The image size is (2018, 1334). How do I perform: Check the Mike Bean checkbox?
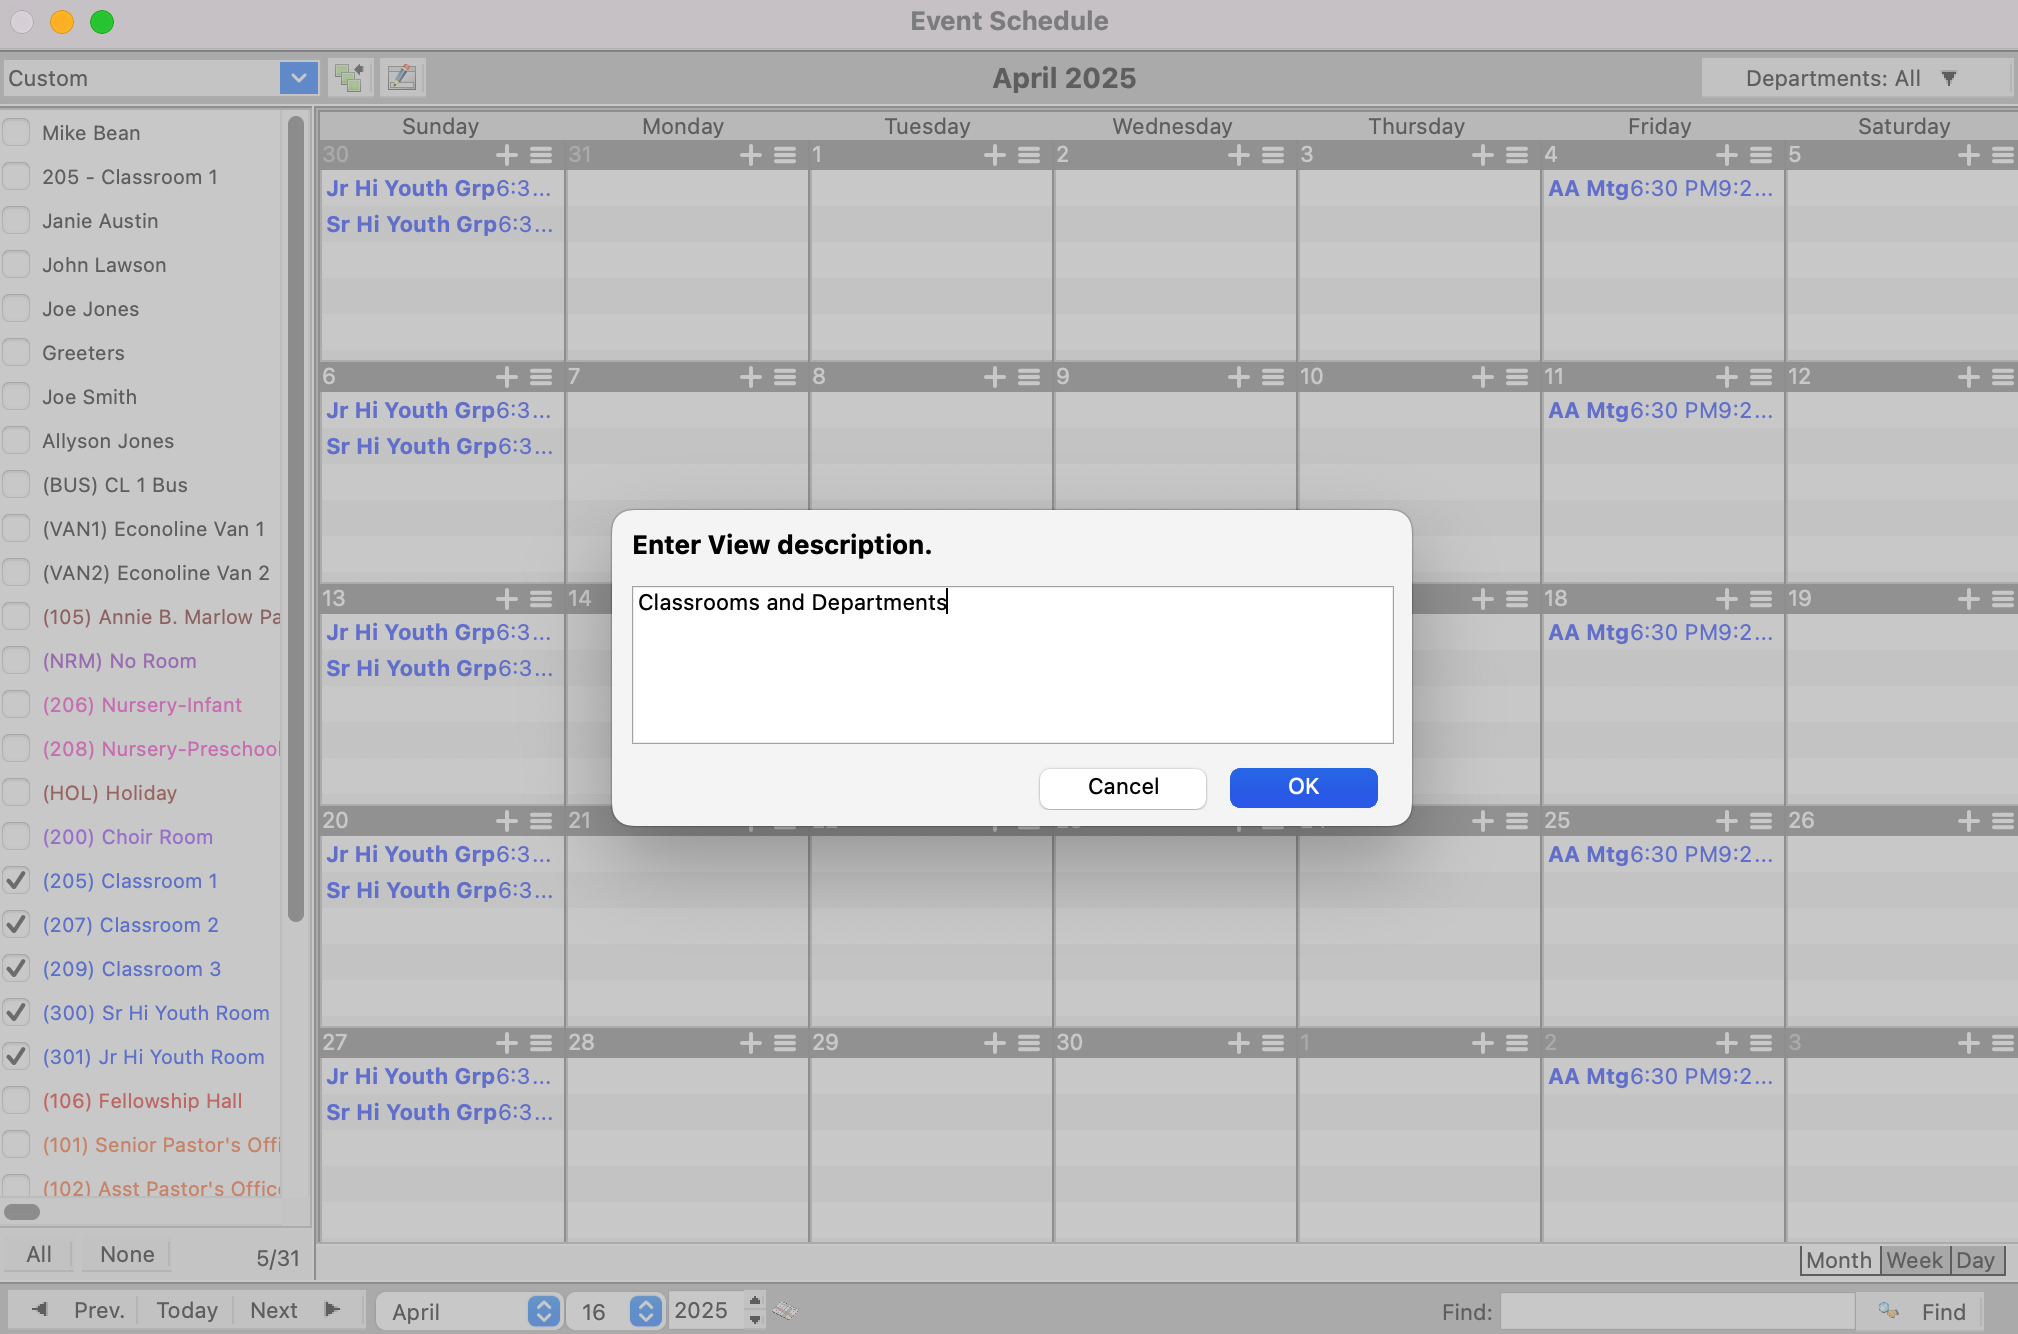pyautogui.click(x=17, y=133)
